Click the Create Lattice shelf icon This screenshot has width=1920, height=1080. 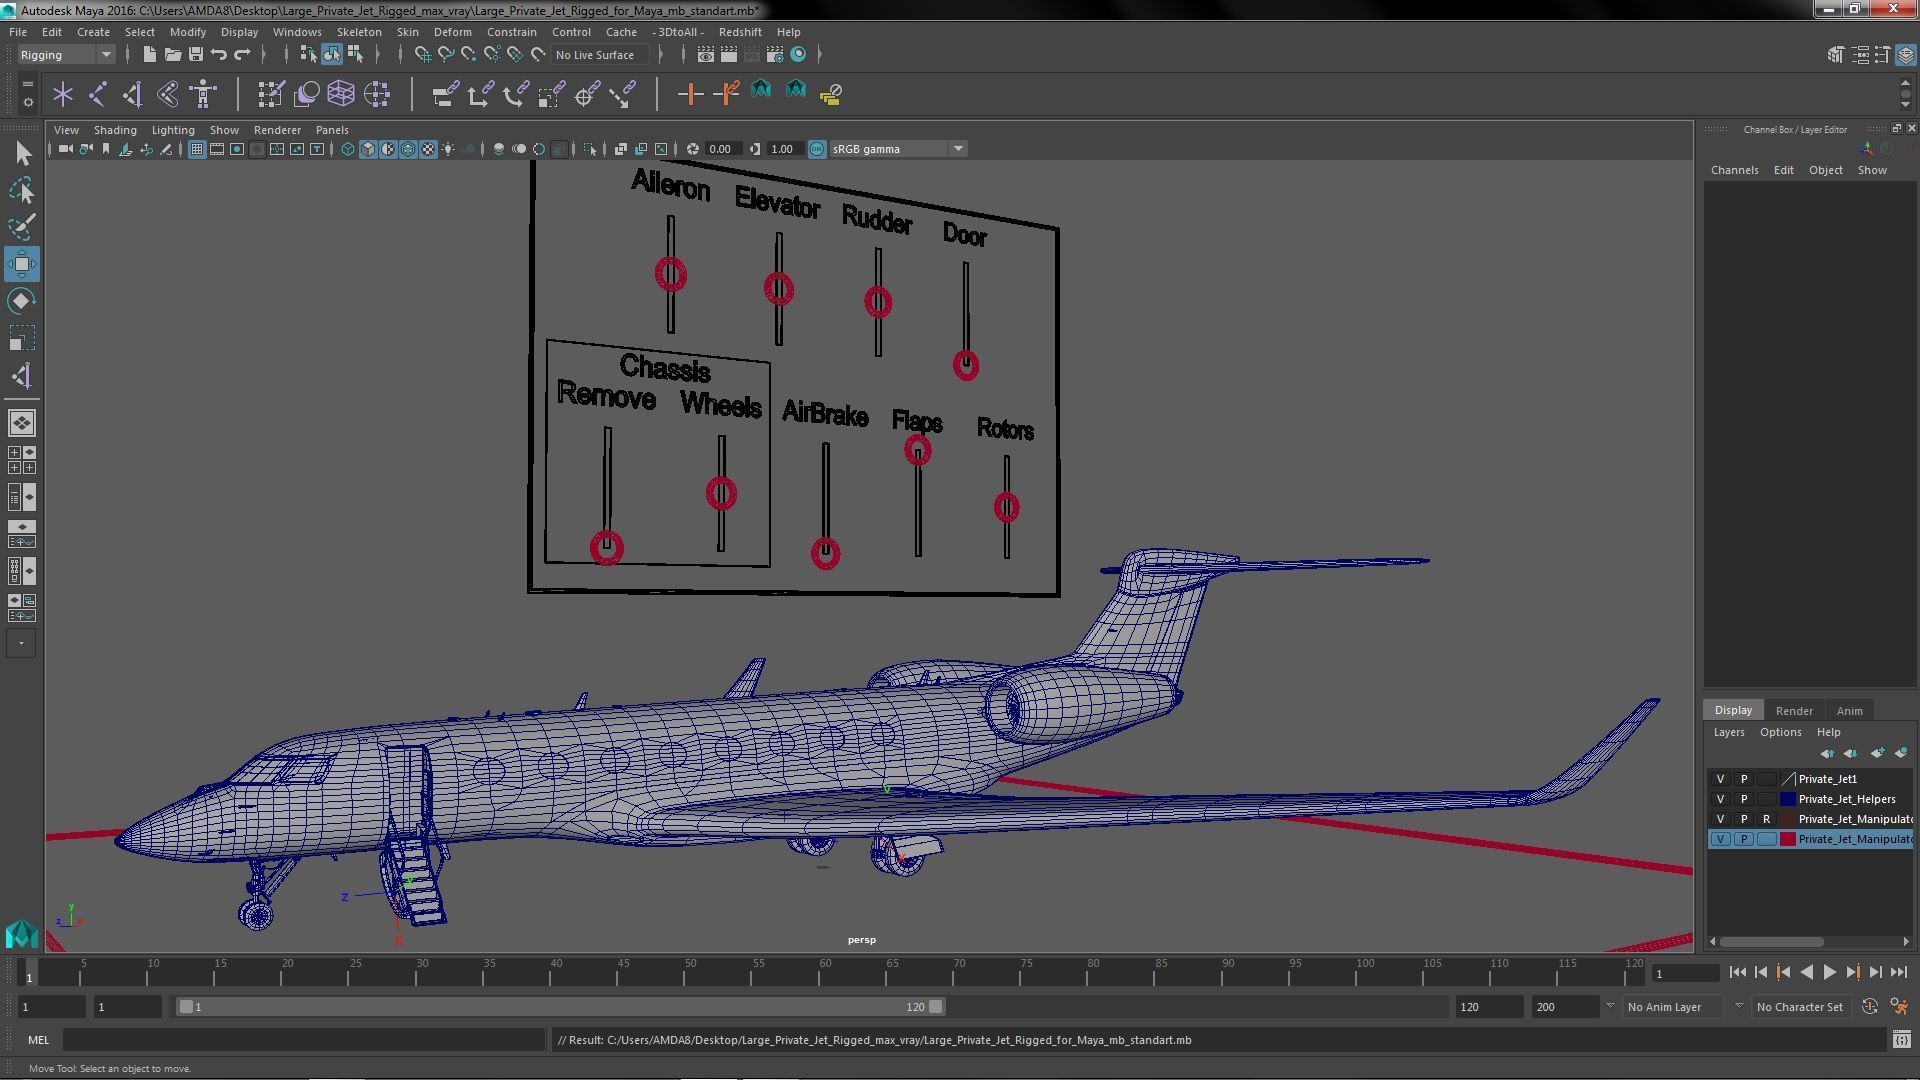341,94
